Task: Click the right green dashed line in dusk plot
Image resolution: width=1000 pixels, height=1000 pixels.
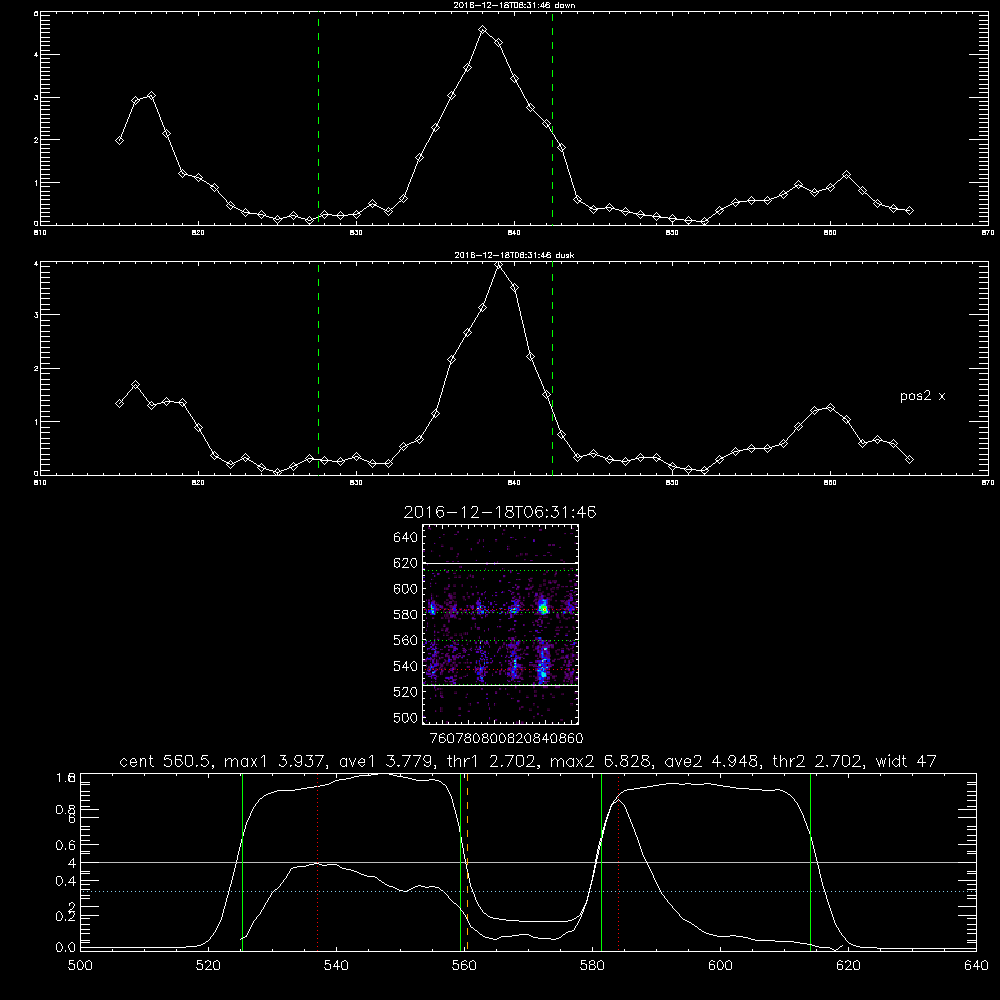Action: pos(552,369)
